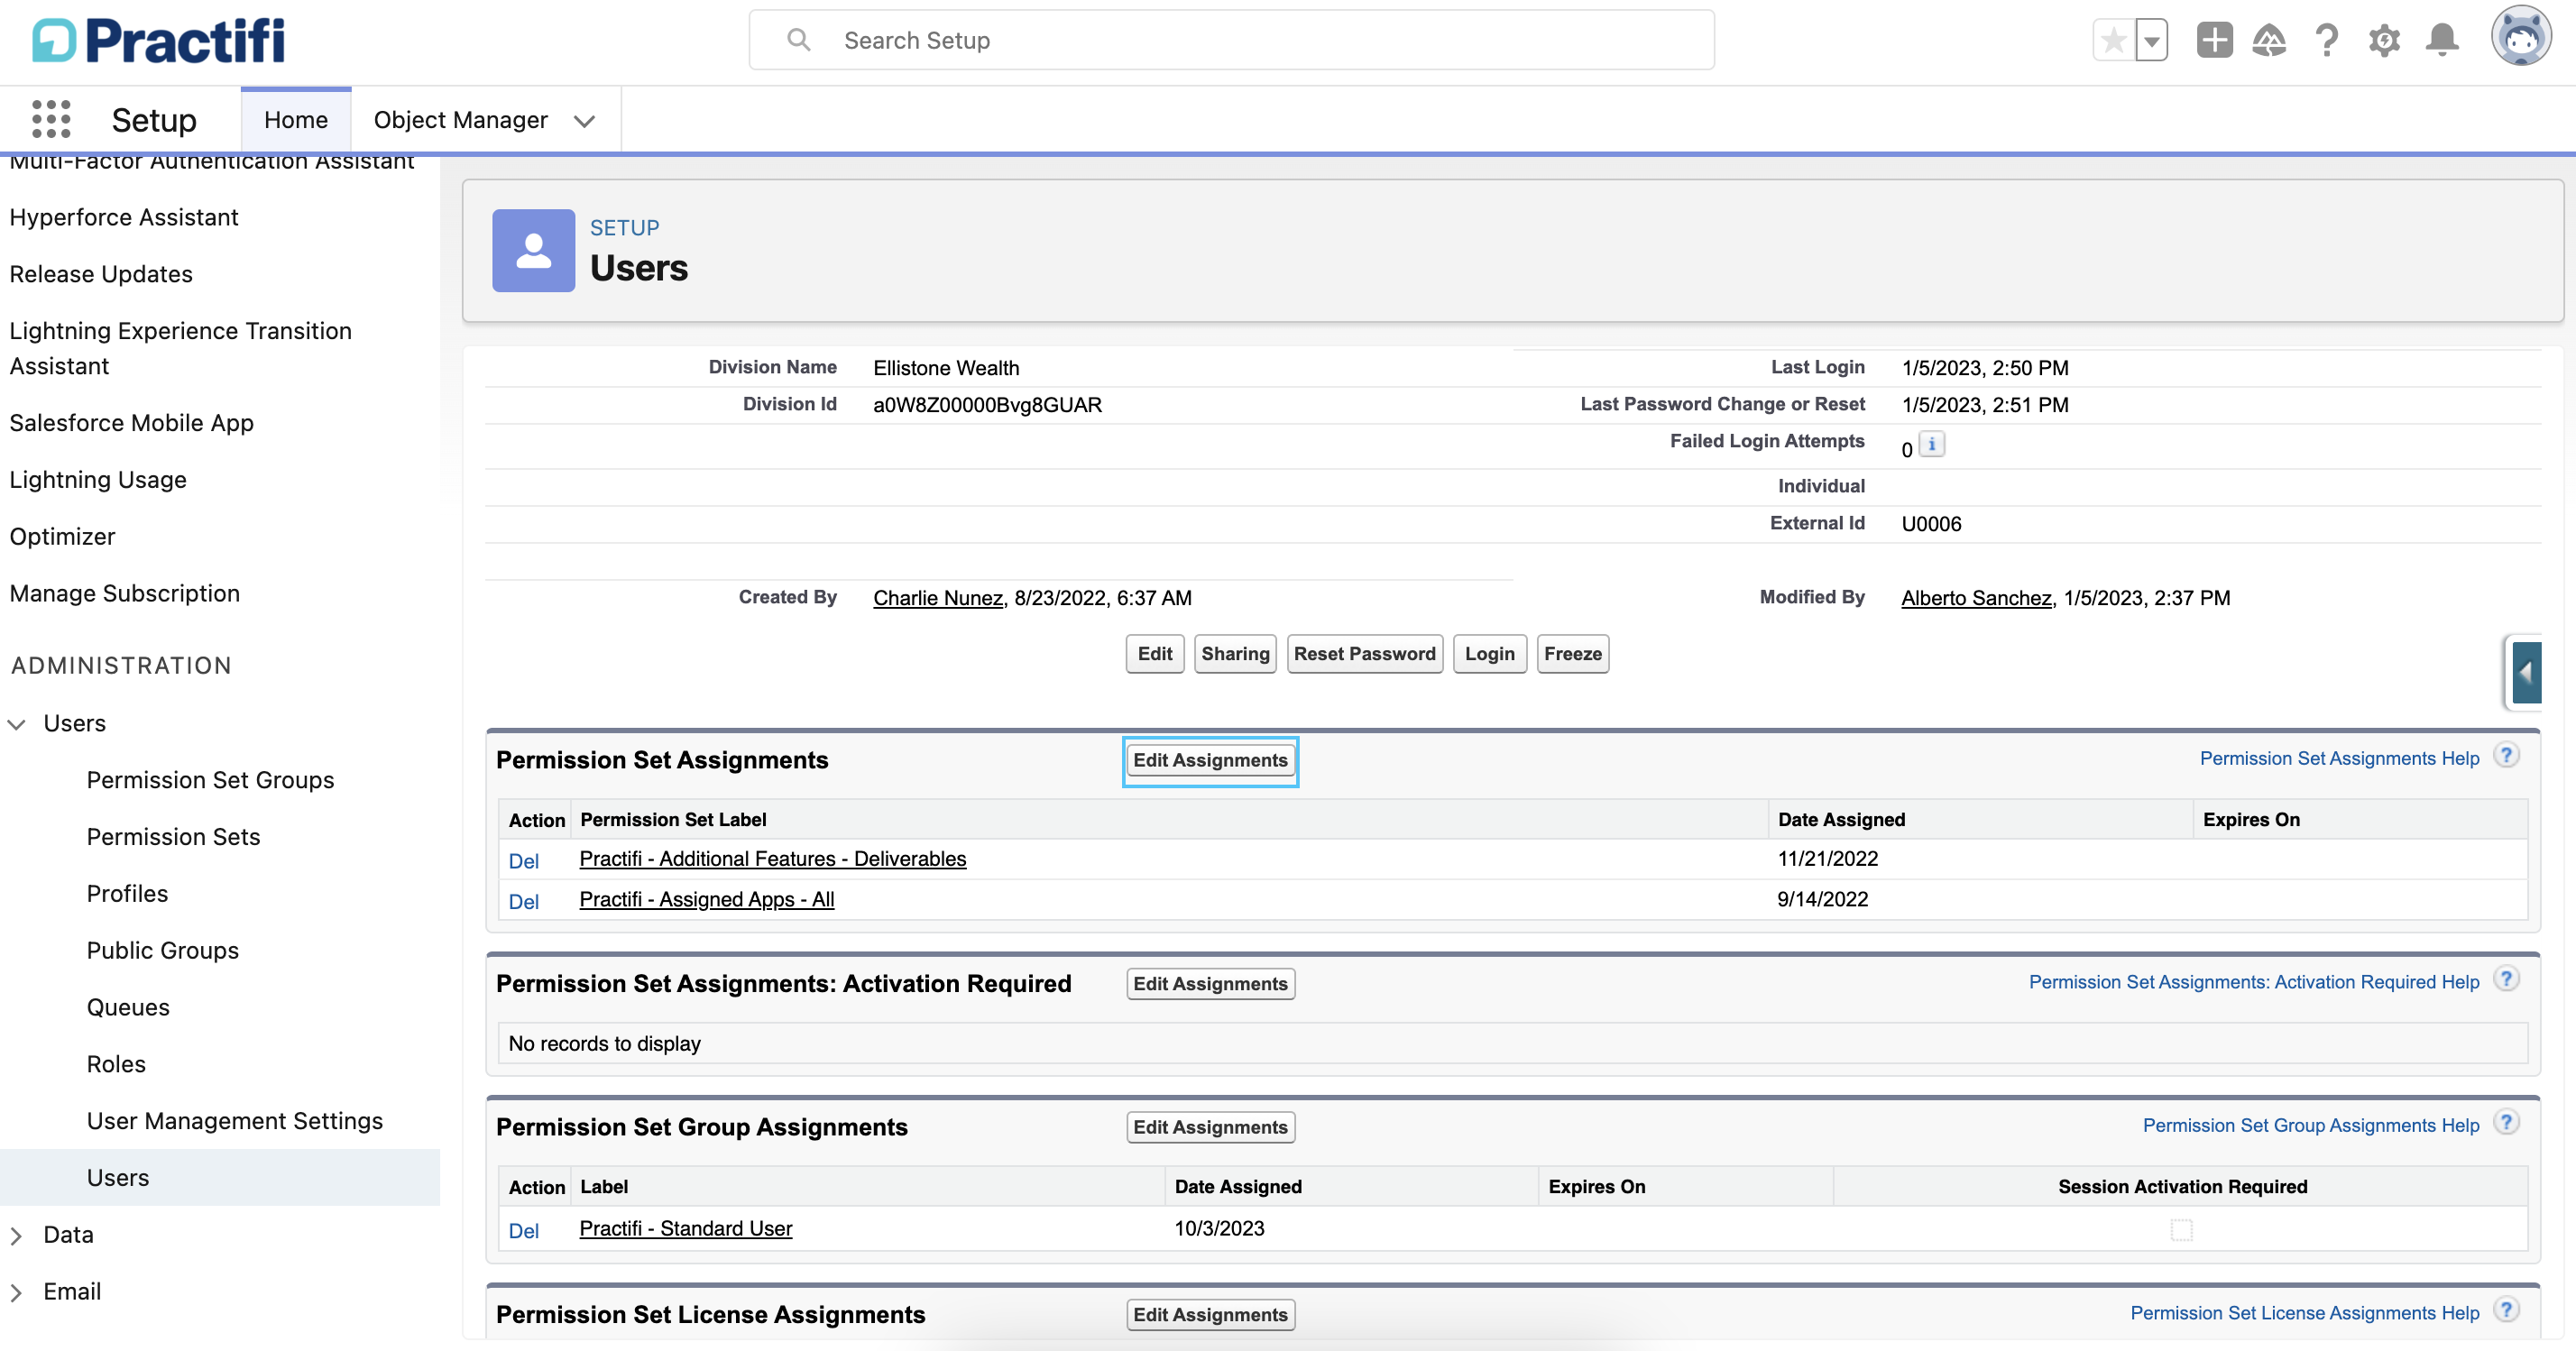Click the Permission Set Group Assignments help icon
Image resolution: width=2576 pixels, height=1351 pixels.
[x=2506, y=1123]
